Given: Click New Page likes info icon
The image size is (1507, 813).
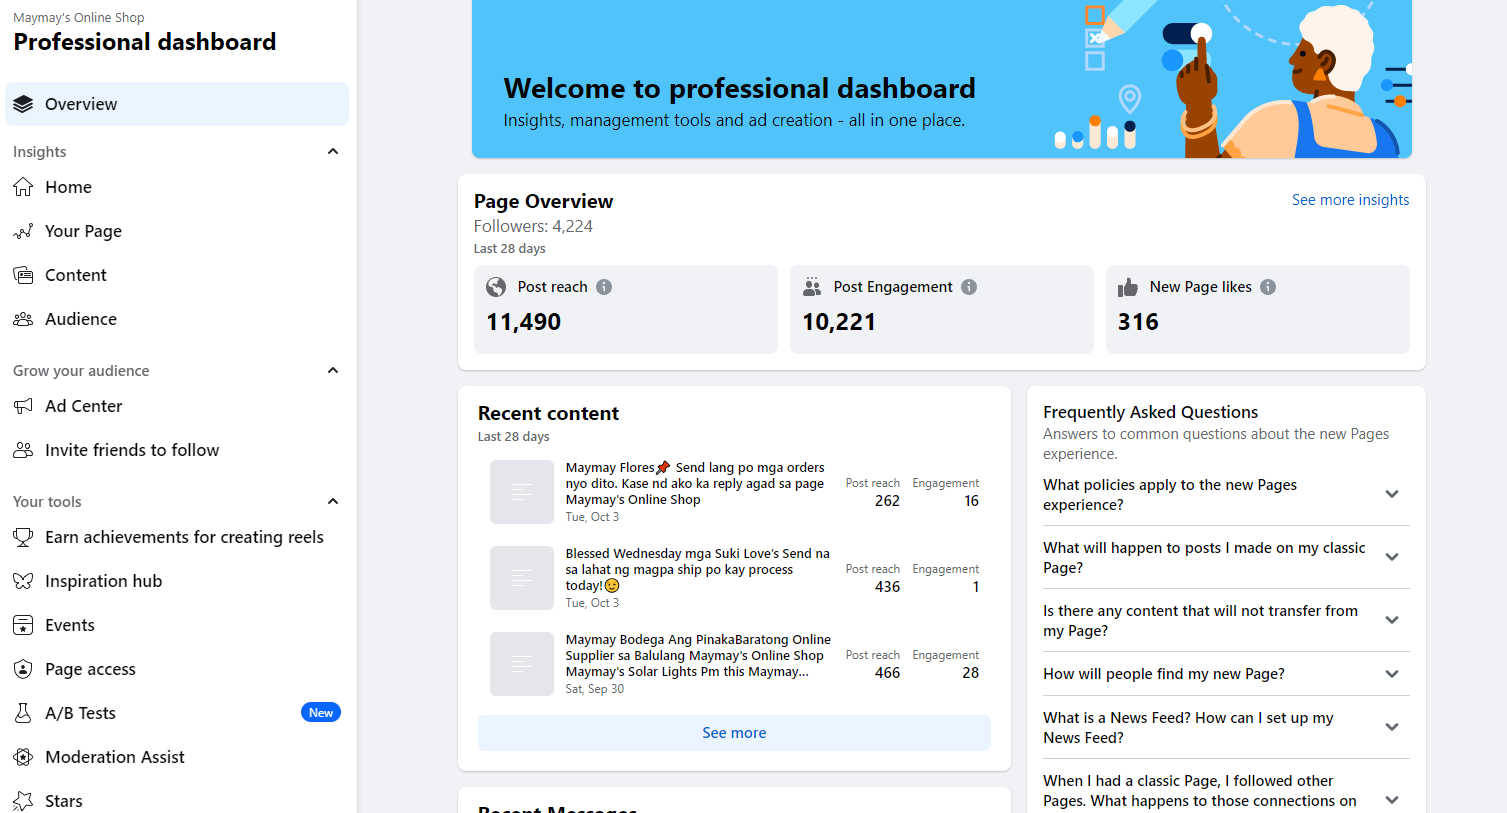Looking at the screenshot, I should [1268, 287].
